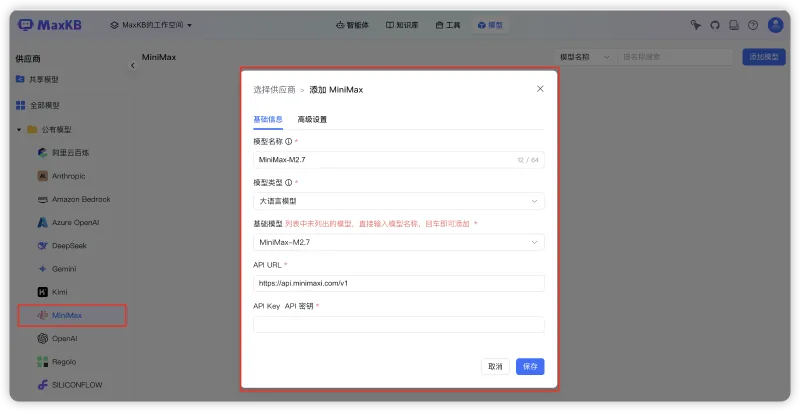
Task: Open the documentation book icon
Action: tap(734, 25)
